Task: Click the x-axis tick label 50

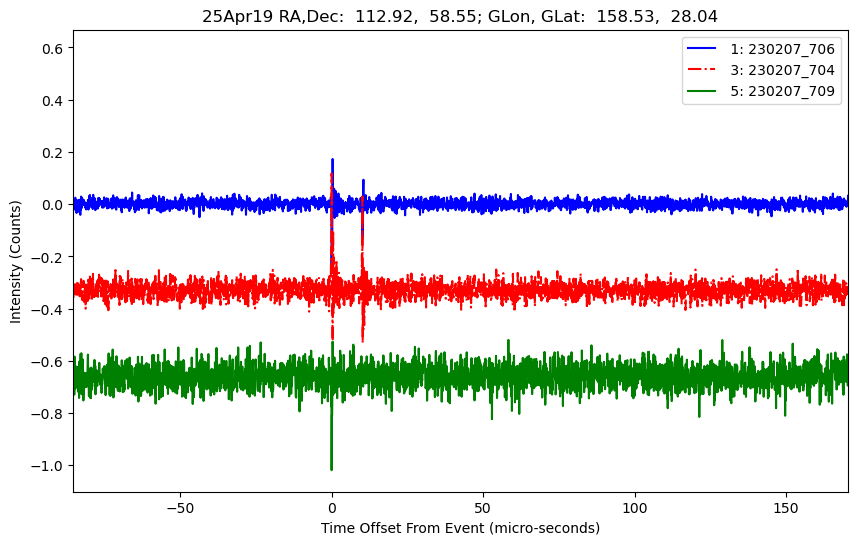Action: coord(483,508)
